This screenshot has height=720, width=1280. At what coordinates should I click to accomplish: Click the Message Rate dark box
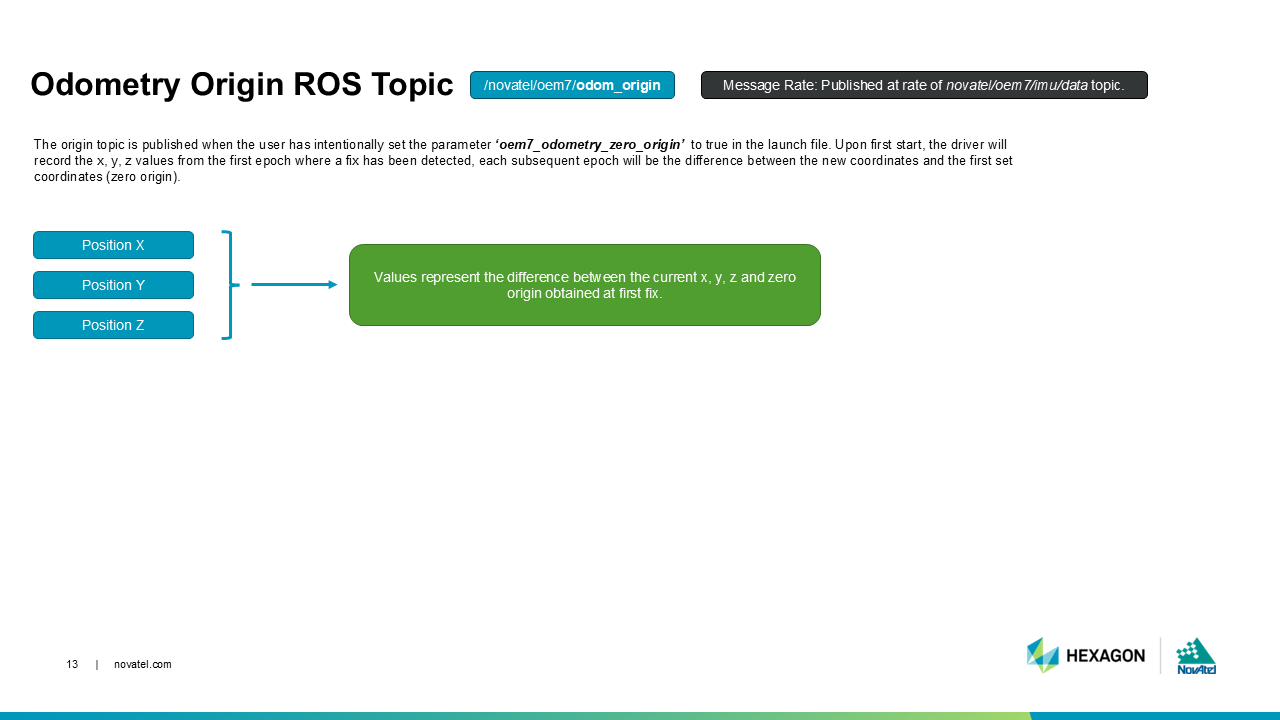(x=924, y=85)
